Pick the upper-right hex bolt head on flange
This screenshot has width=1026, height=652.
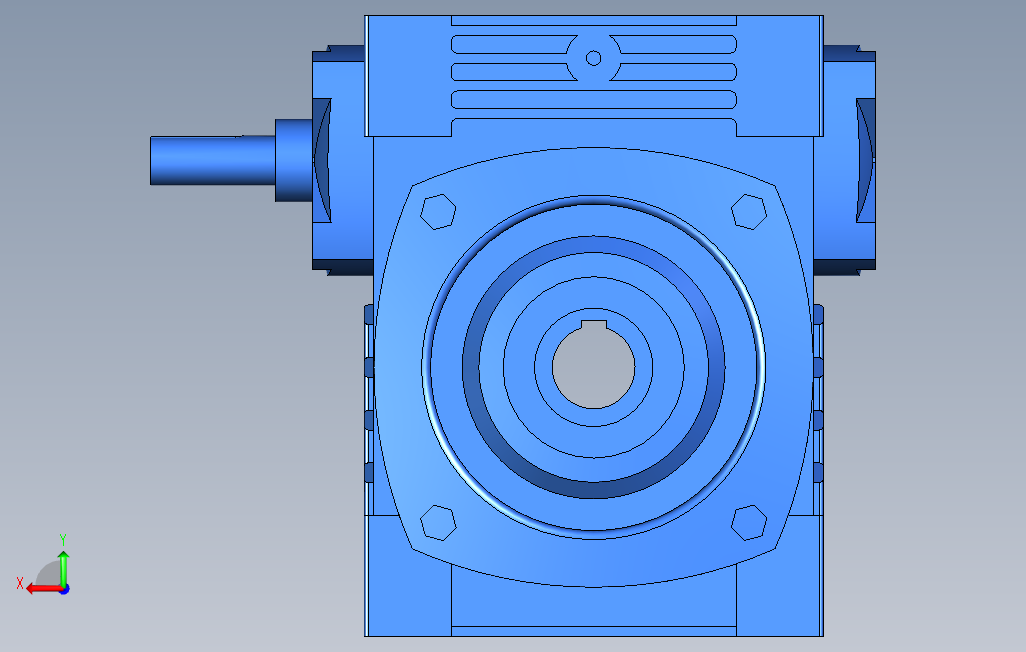(x=749, y=211)
